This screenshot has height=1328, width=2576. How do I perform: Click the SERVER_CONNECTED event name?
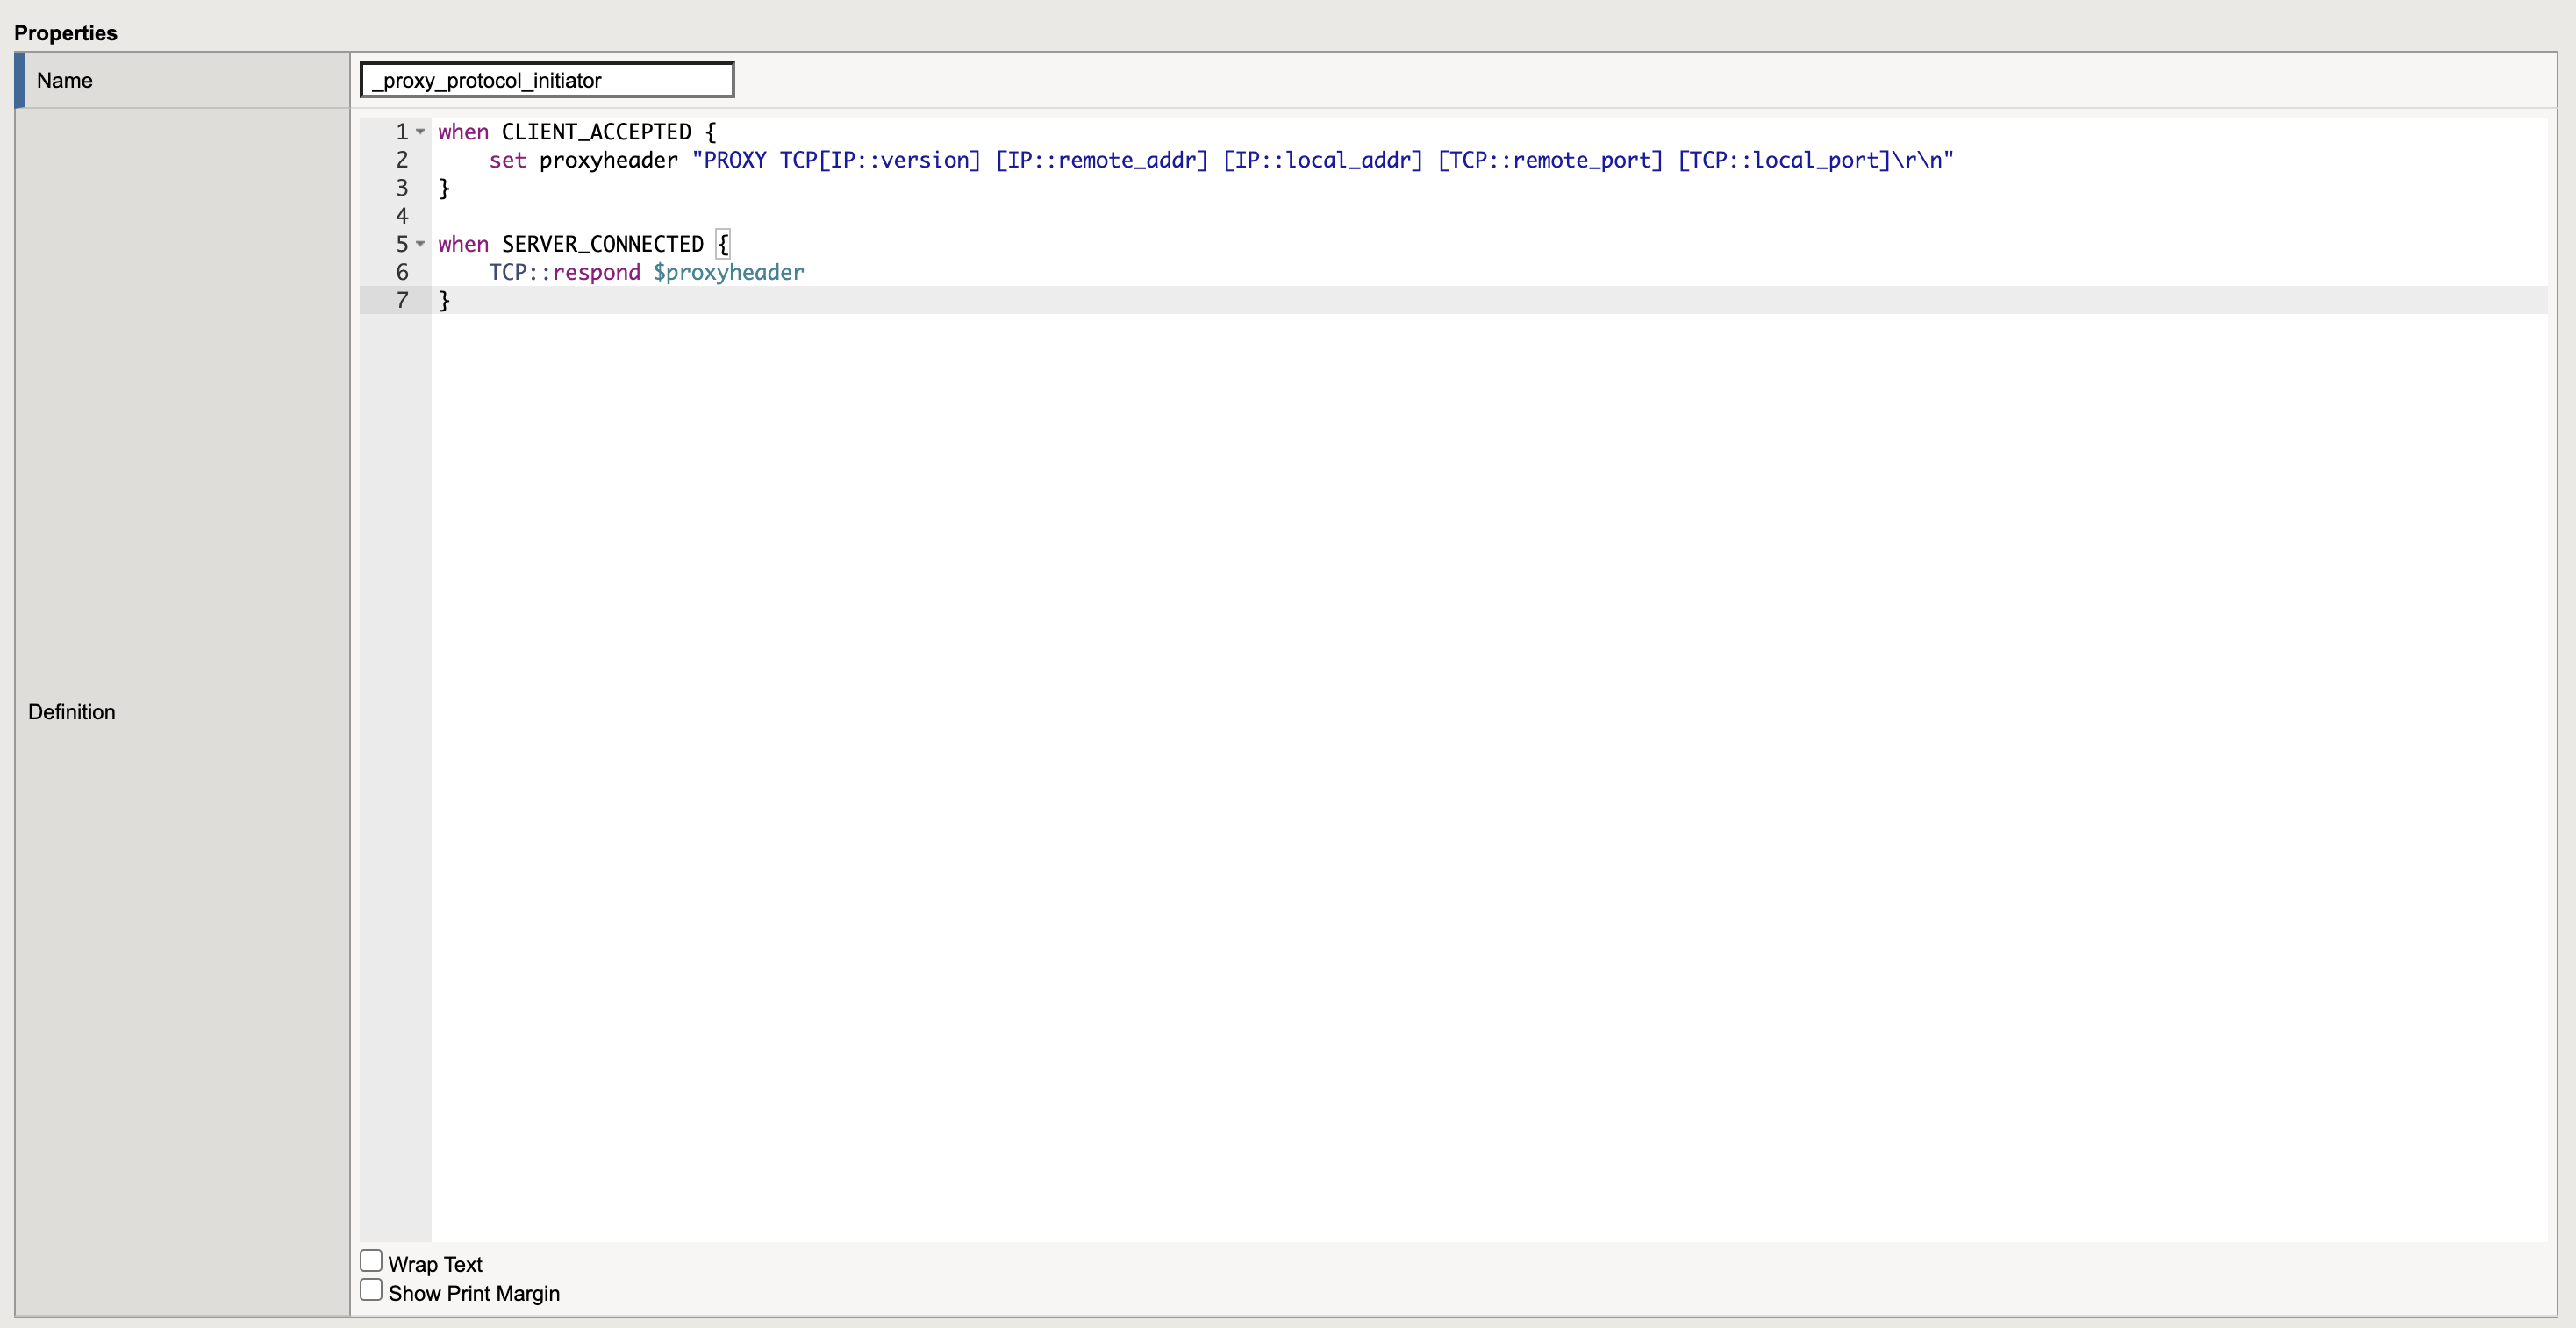602,244
